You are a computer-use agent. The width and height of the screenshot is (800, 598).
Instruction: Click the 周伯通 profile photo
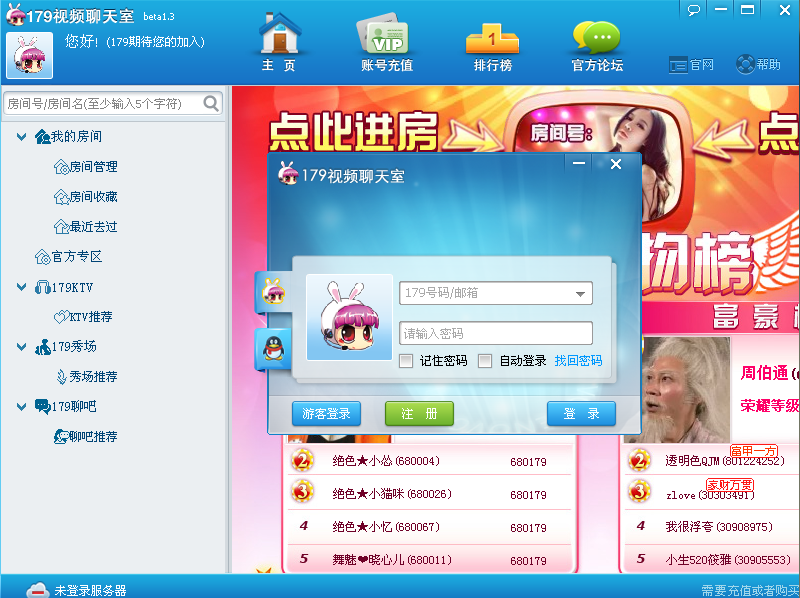tap(686, 389)
